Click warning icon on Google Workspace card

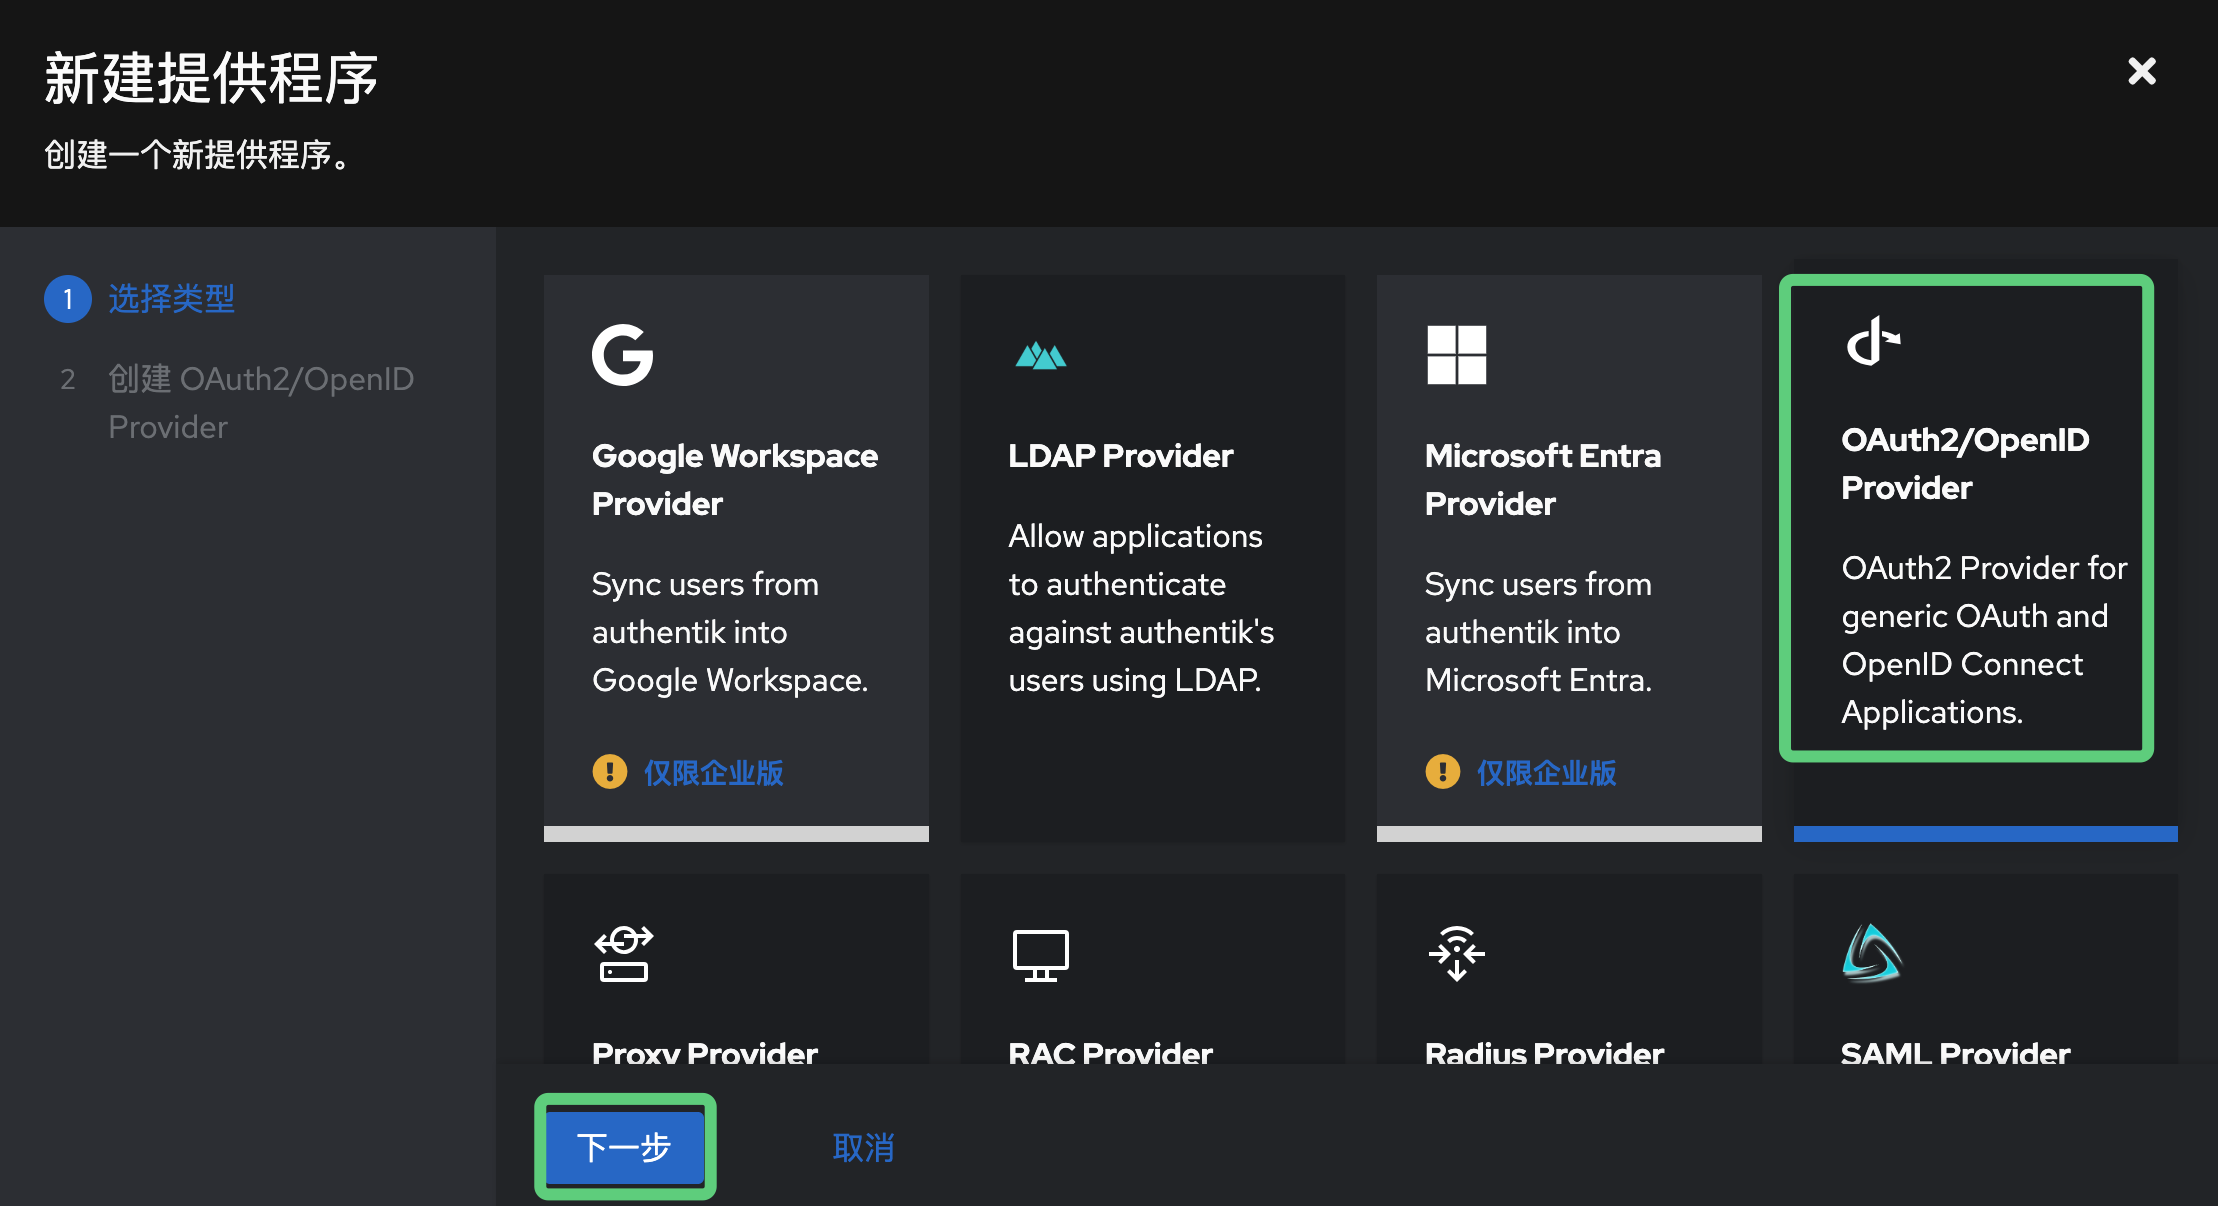click(x=609, y=772)
